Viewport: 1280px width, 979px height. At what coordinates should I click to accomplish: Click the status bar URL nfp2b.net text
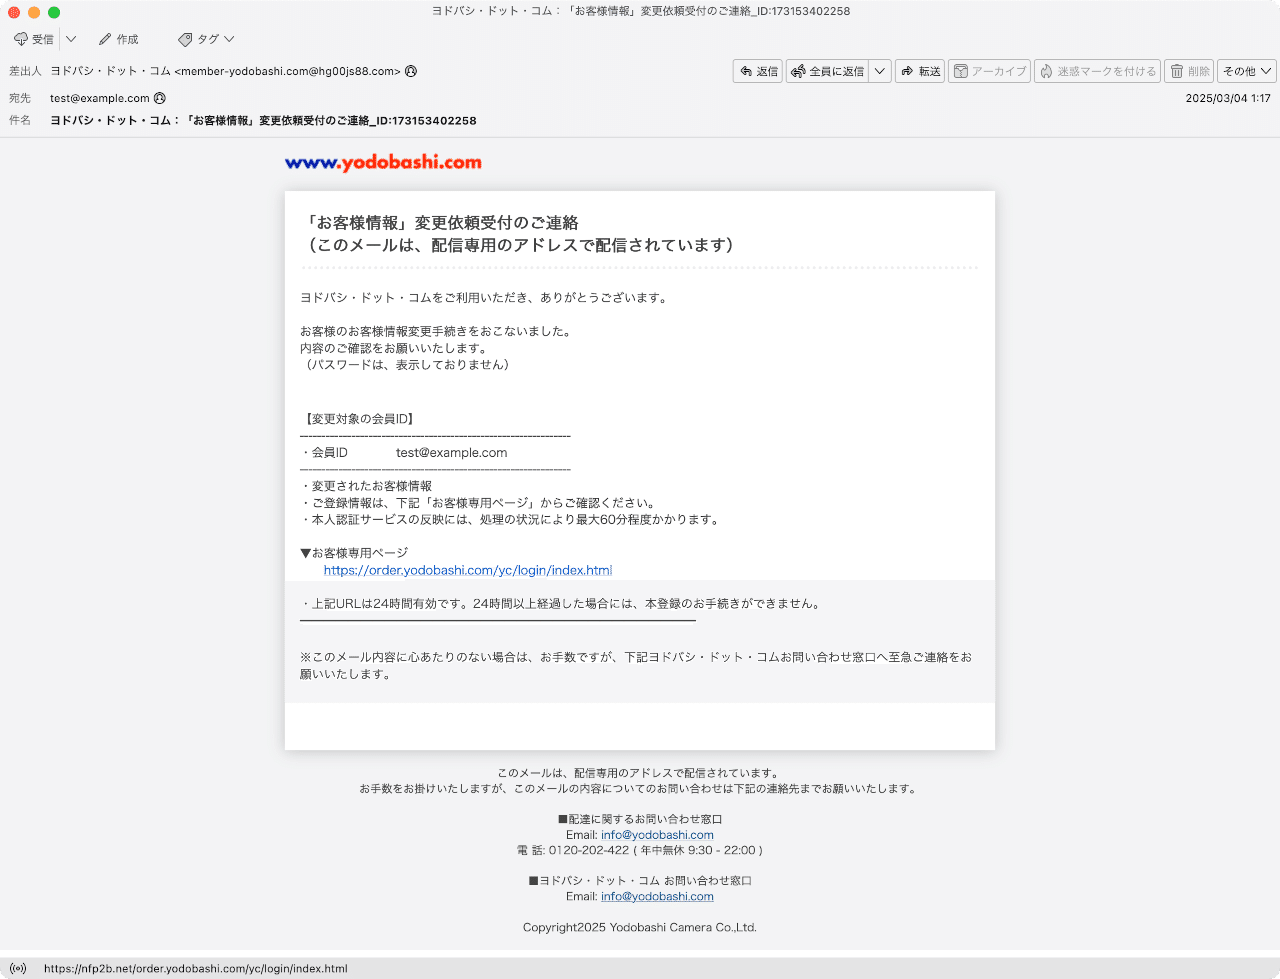[x=196, y=968]
